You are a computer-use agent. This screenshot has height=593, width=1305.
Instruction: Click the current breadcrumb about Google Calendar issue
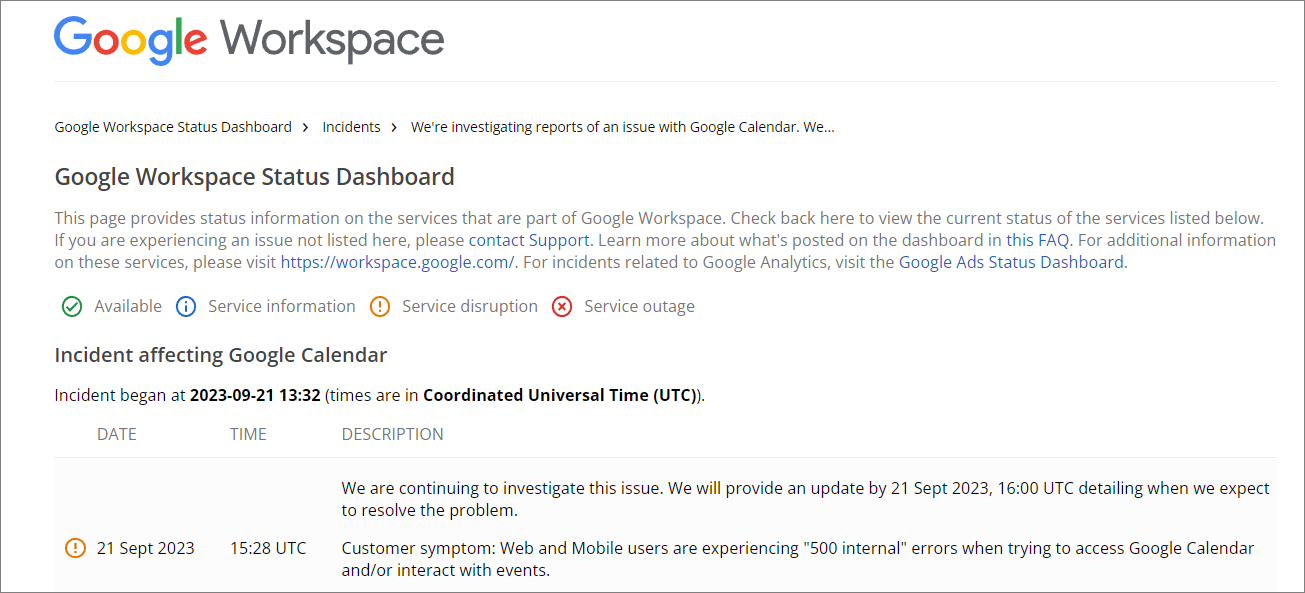tap(623, 127)
